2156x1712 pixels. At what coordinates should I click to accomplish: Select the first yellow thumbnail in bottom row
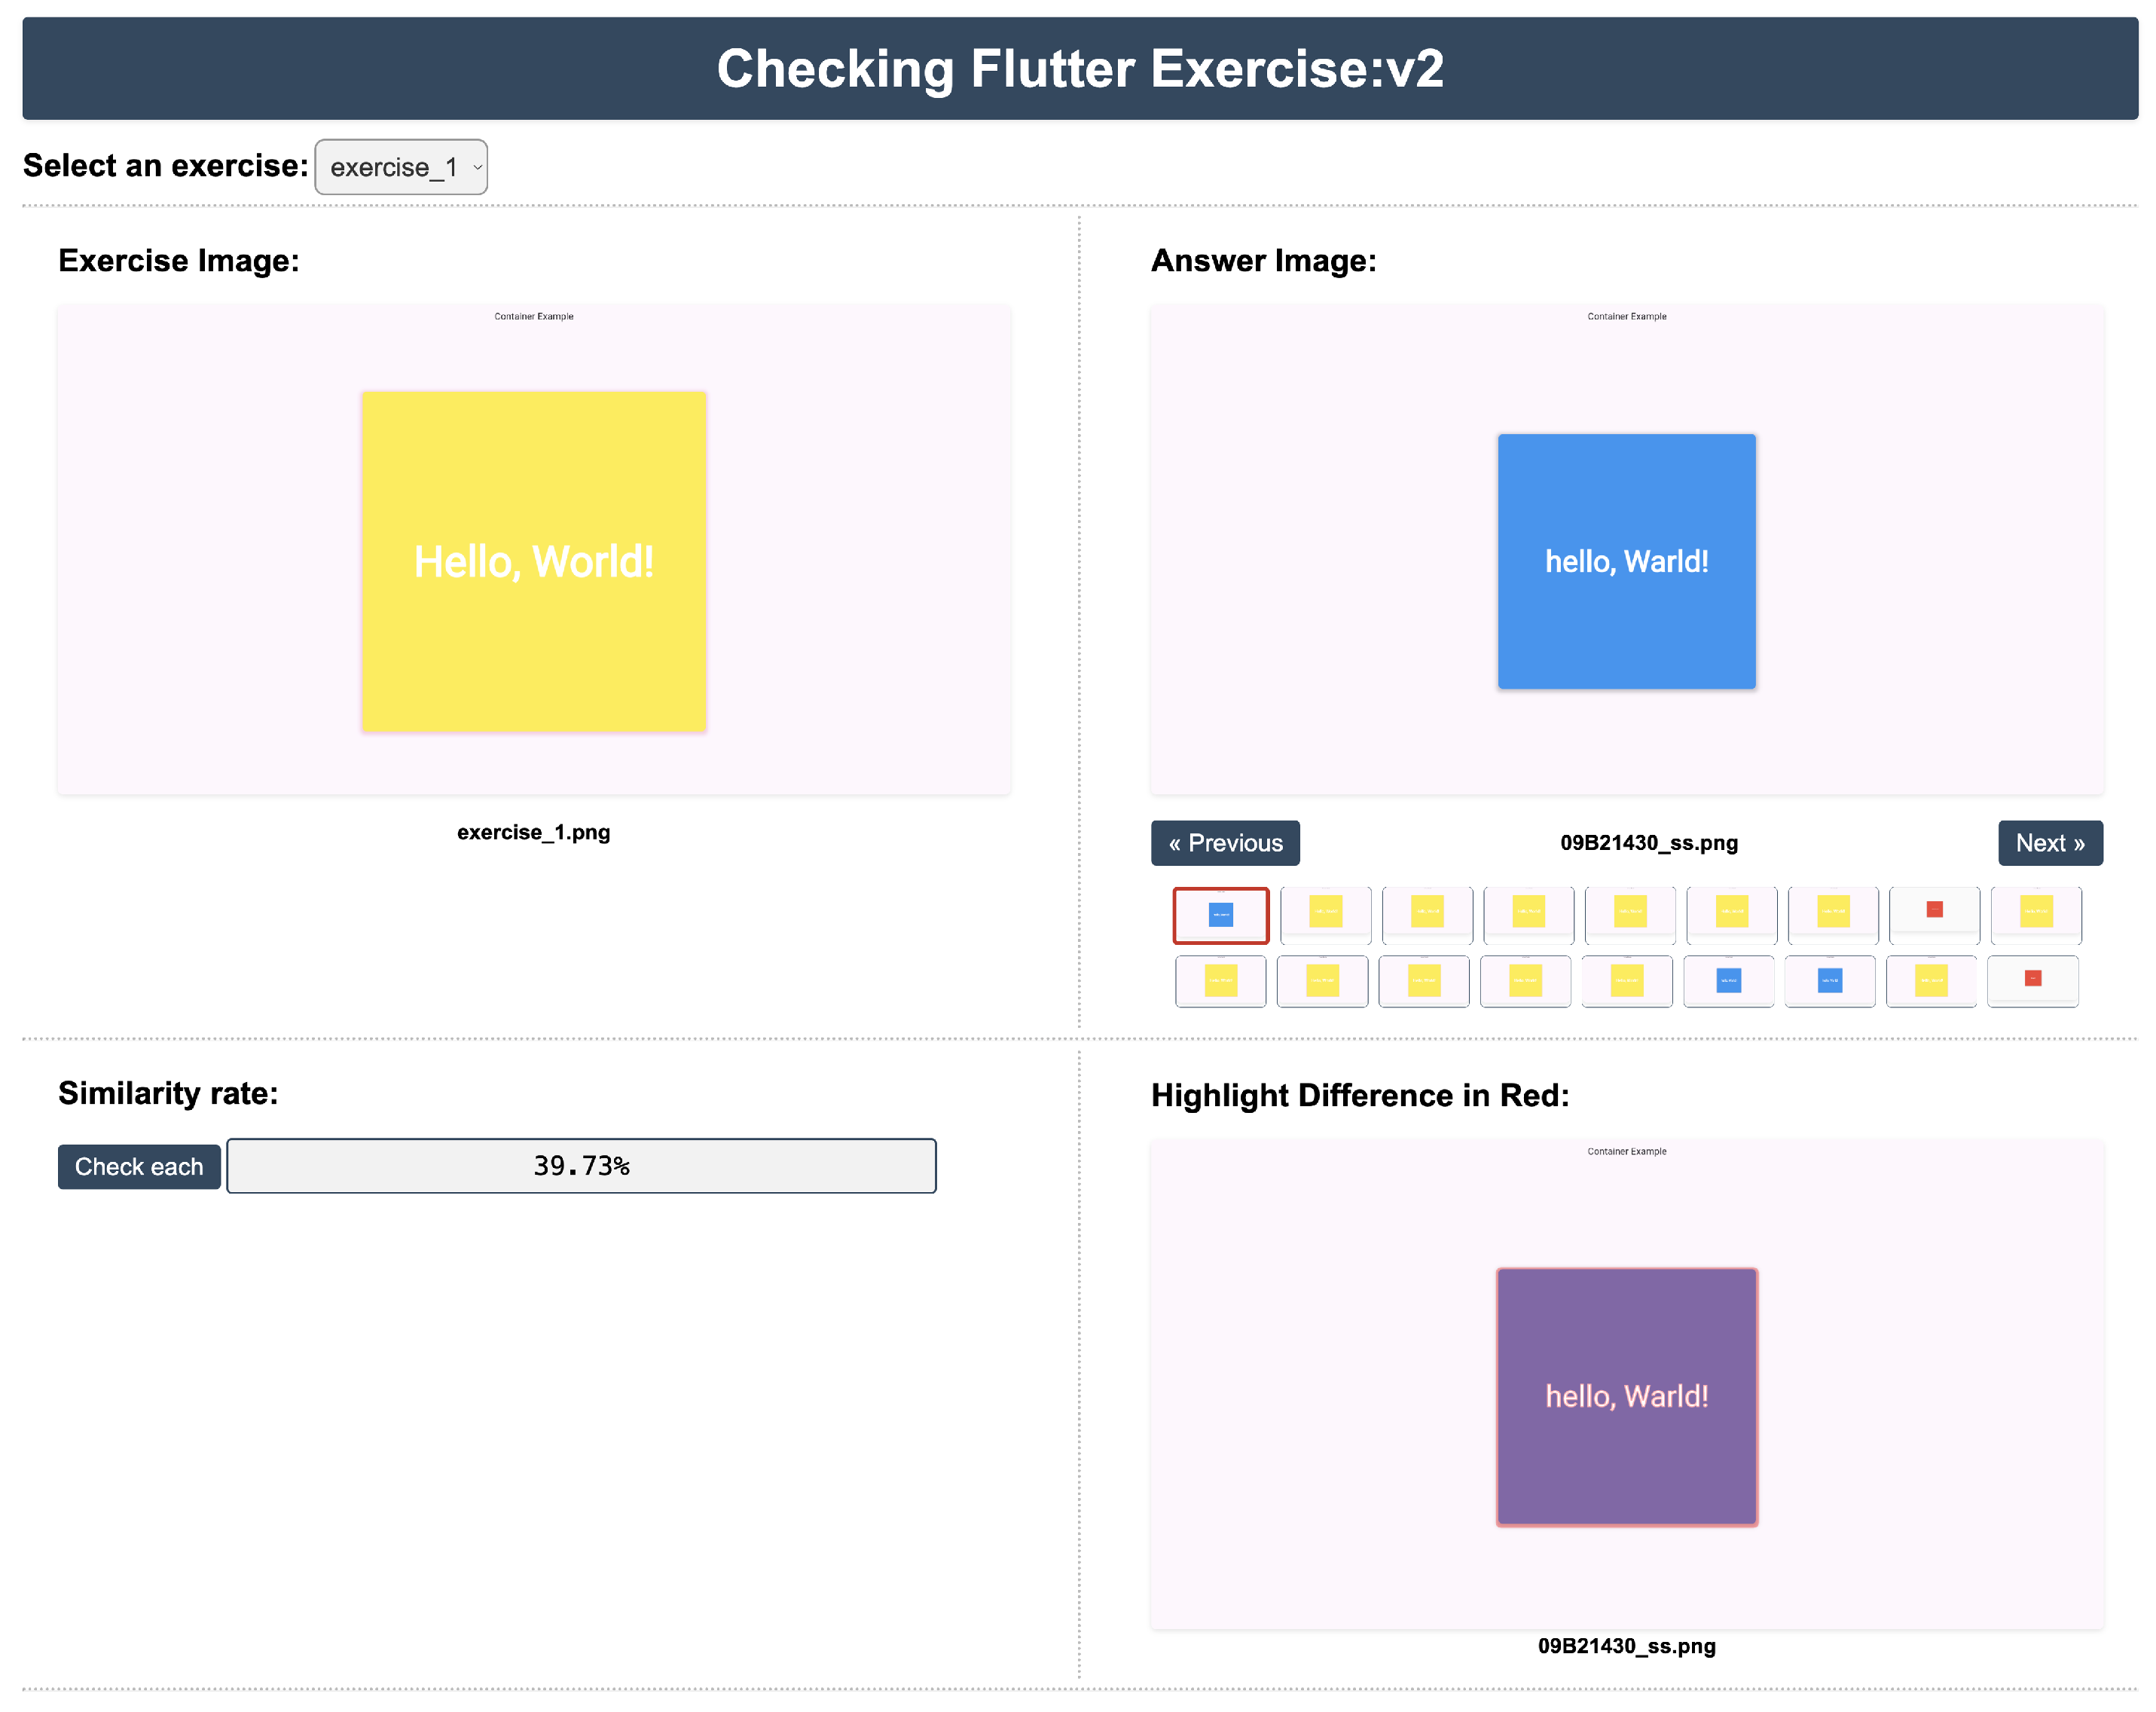[x=1221, y=981]
